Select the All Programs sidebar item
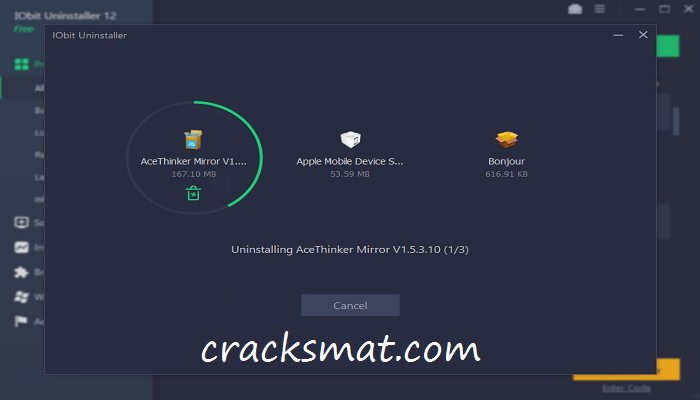 click(39, 88)
